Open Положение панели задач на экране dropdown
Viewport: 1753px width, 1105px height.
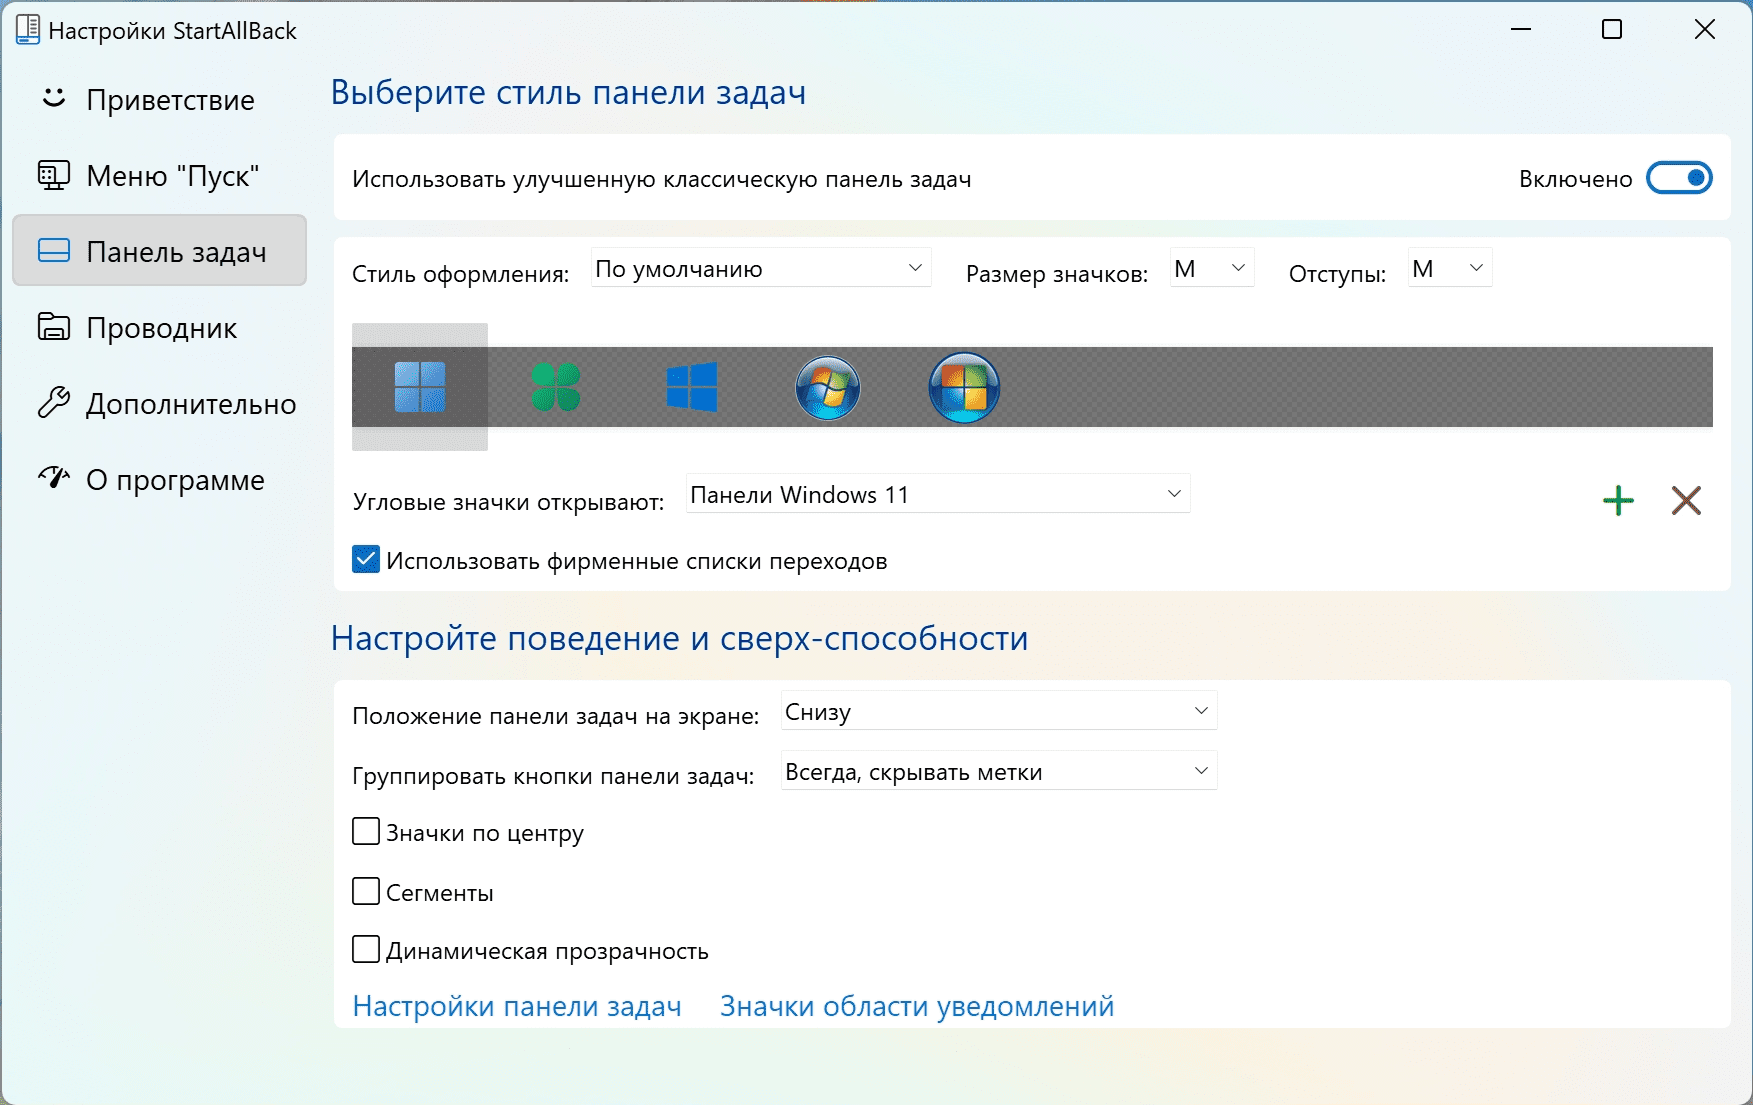(x=999, y=711)
